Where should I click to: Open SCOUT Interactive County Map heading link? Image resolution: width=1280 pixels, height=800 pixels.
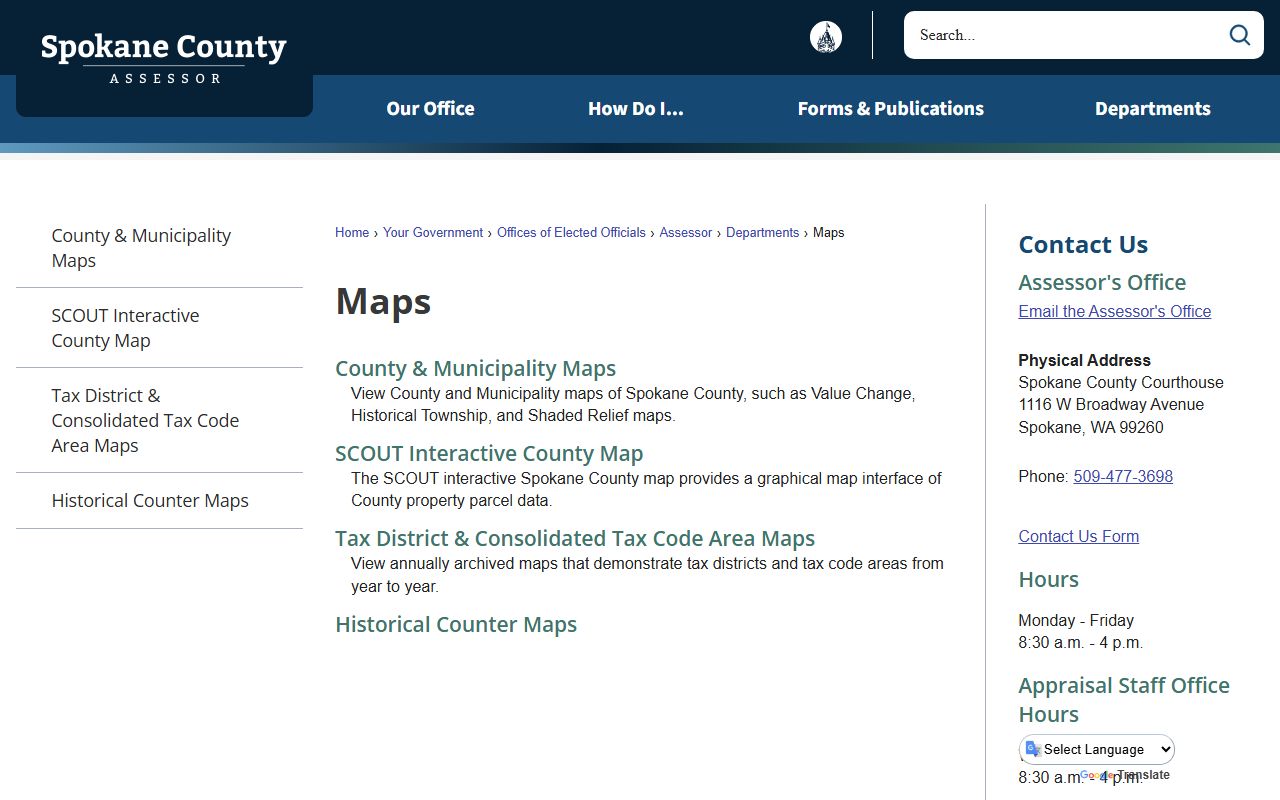point(489,453)
